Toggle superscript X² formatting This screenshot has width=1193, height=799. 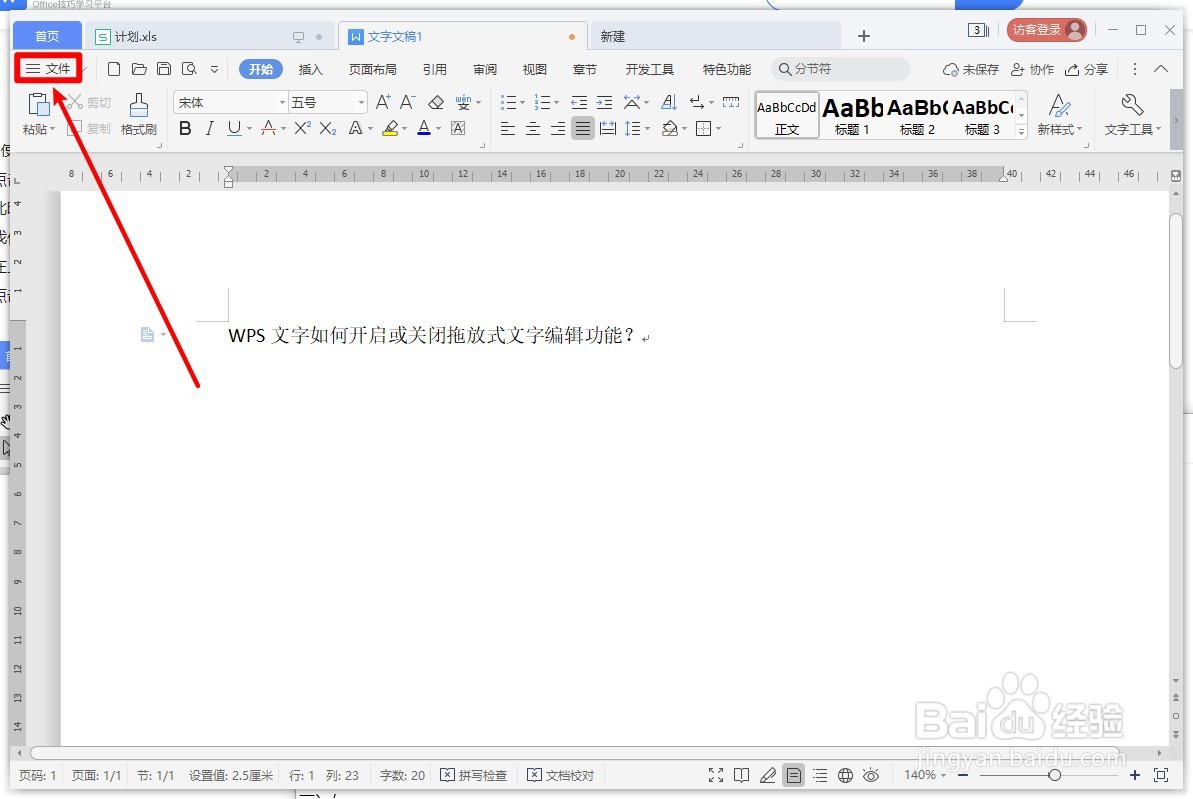click(x=302, y=129)
